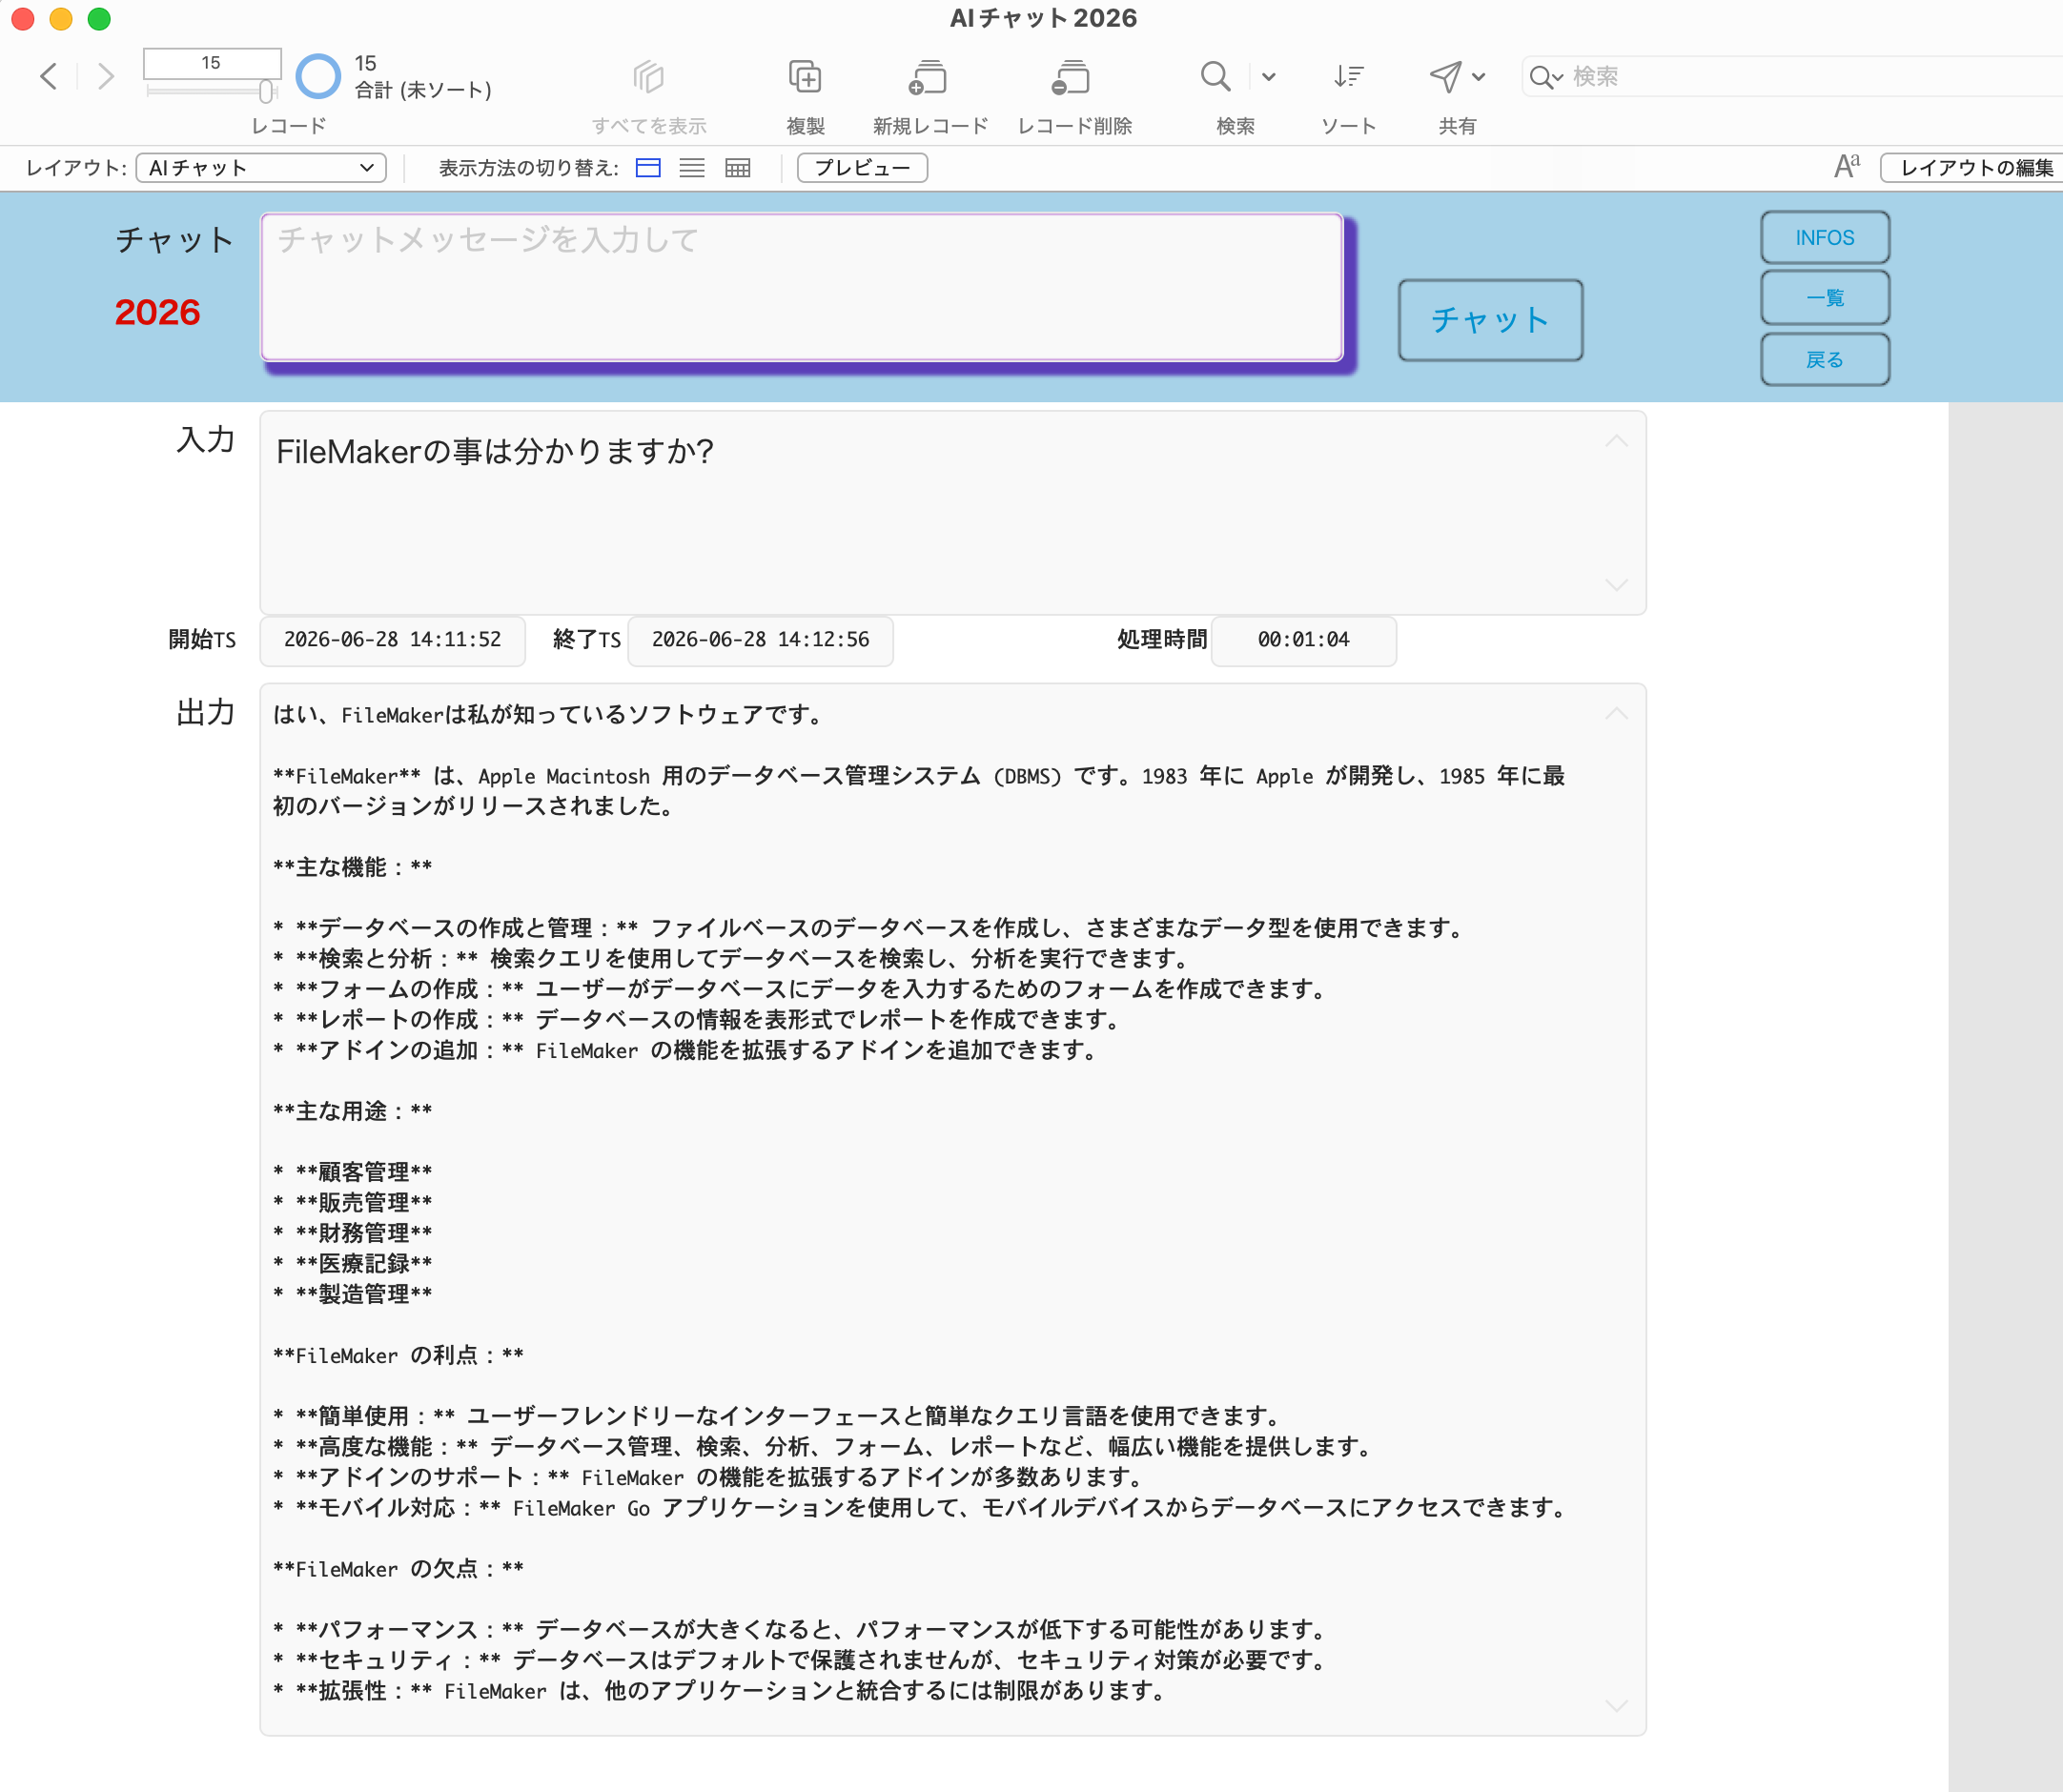
Task: Delete the record via レコード削除
Action: click(1072, 77)
